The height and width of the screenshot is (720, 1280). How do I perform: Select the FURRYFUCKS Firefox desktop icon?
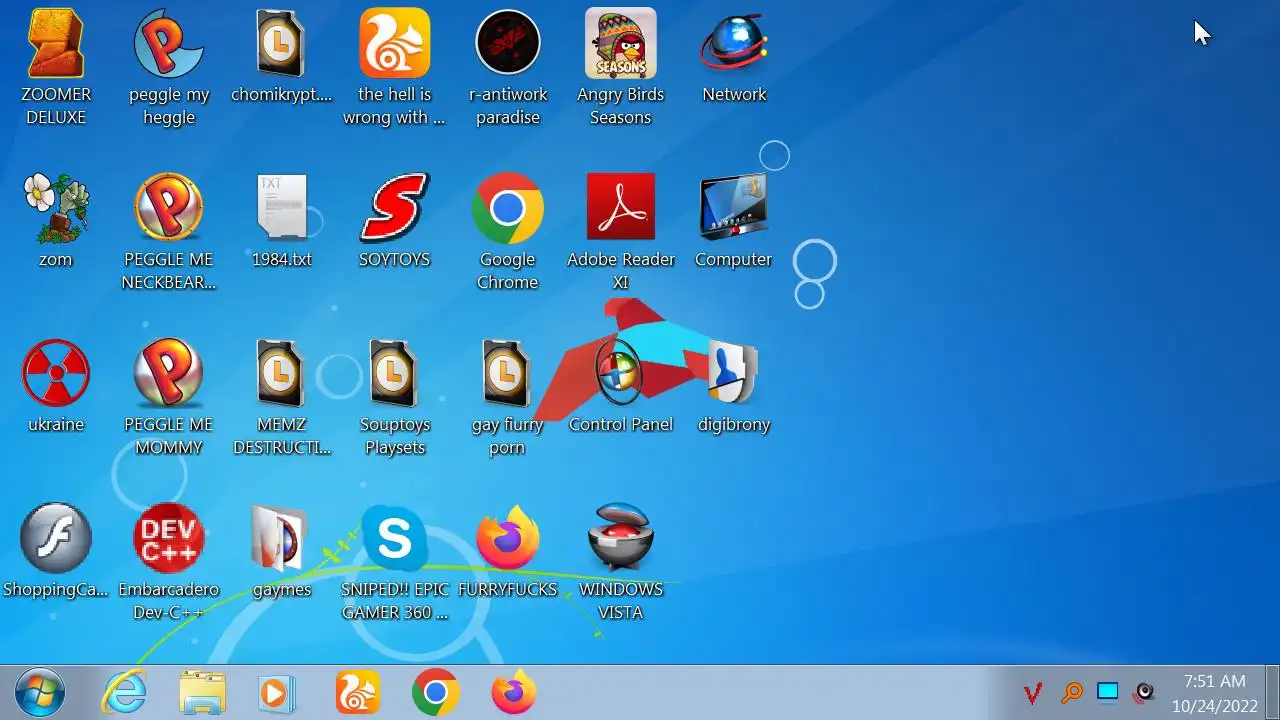[508, 538]
